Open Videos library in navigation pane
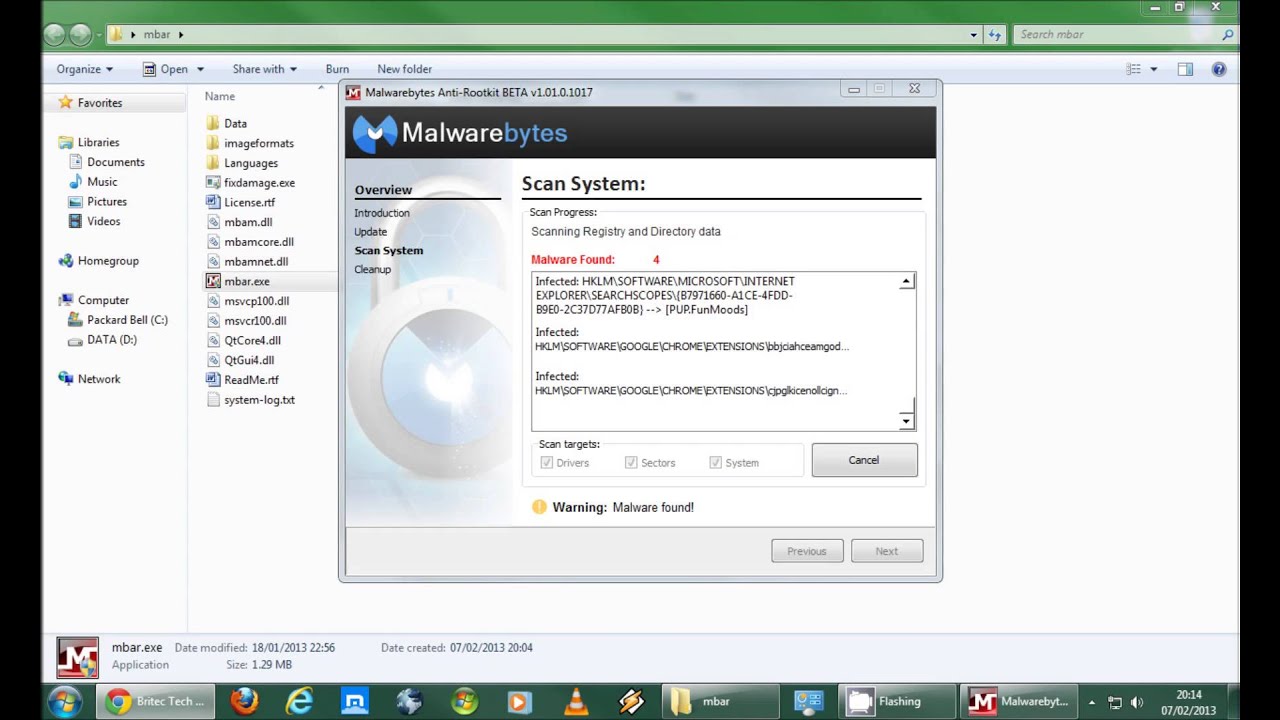Viewport: 1280px width, 720px height. point(103,221)
